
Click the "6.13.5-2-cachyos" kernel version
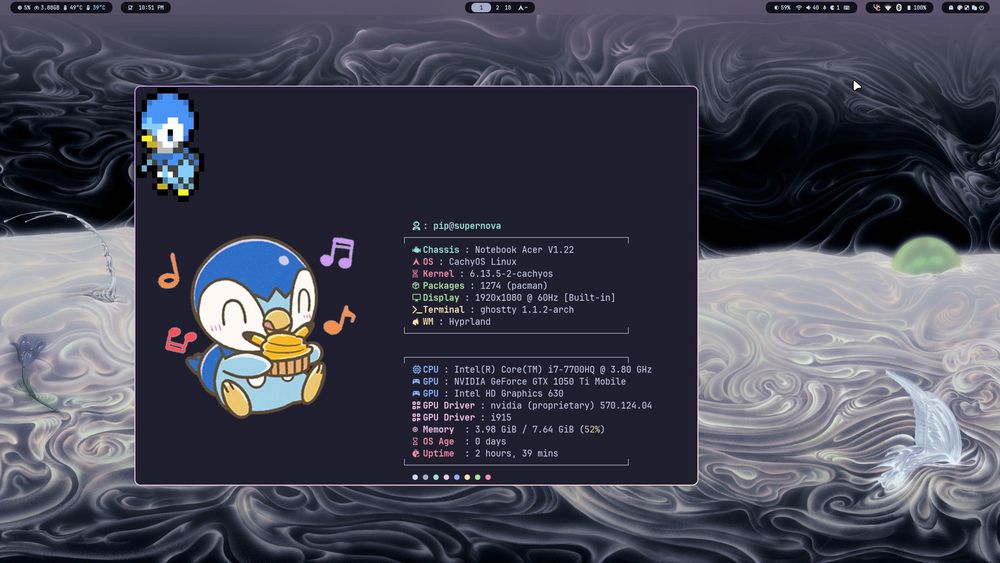point(511,274)
